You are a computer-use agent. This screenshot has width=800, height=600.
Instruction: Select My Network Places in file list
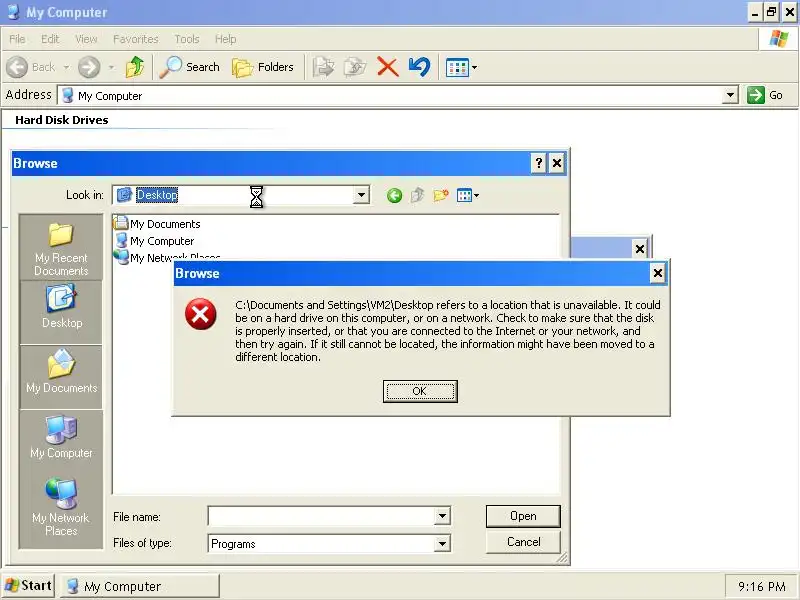click(167, 257)
